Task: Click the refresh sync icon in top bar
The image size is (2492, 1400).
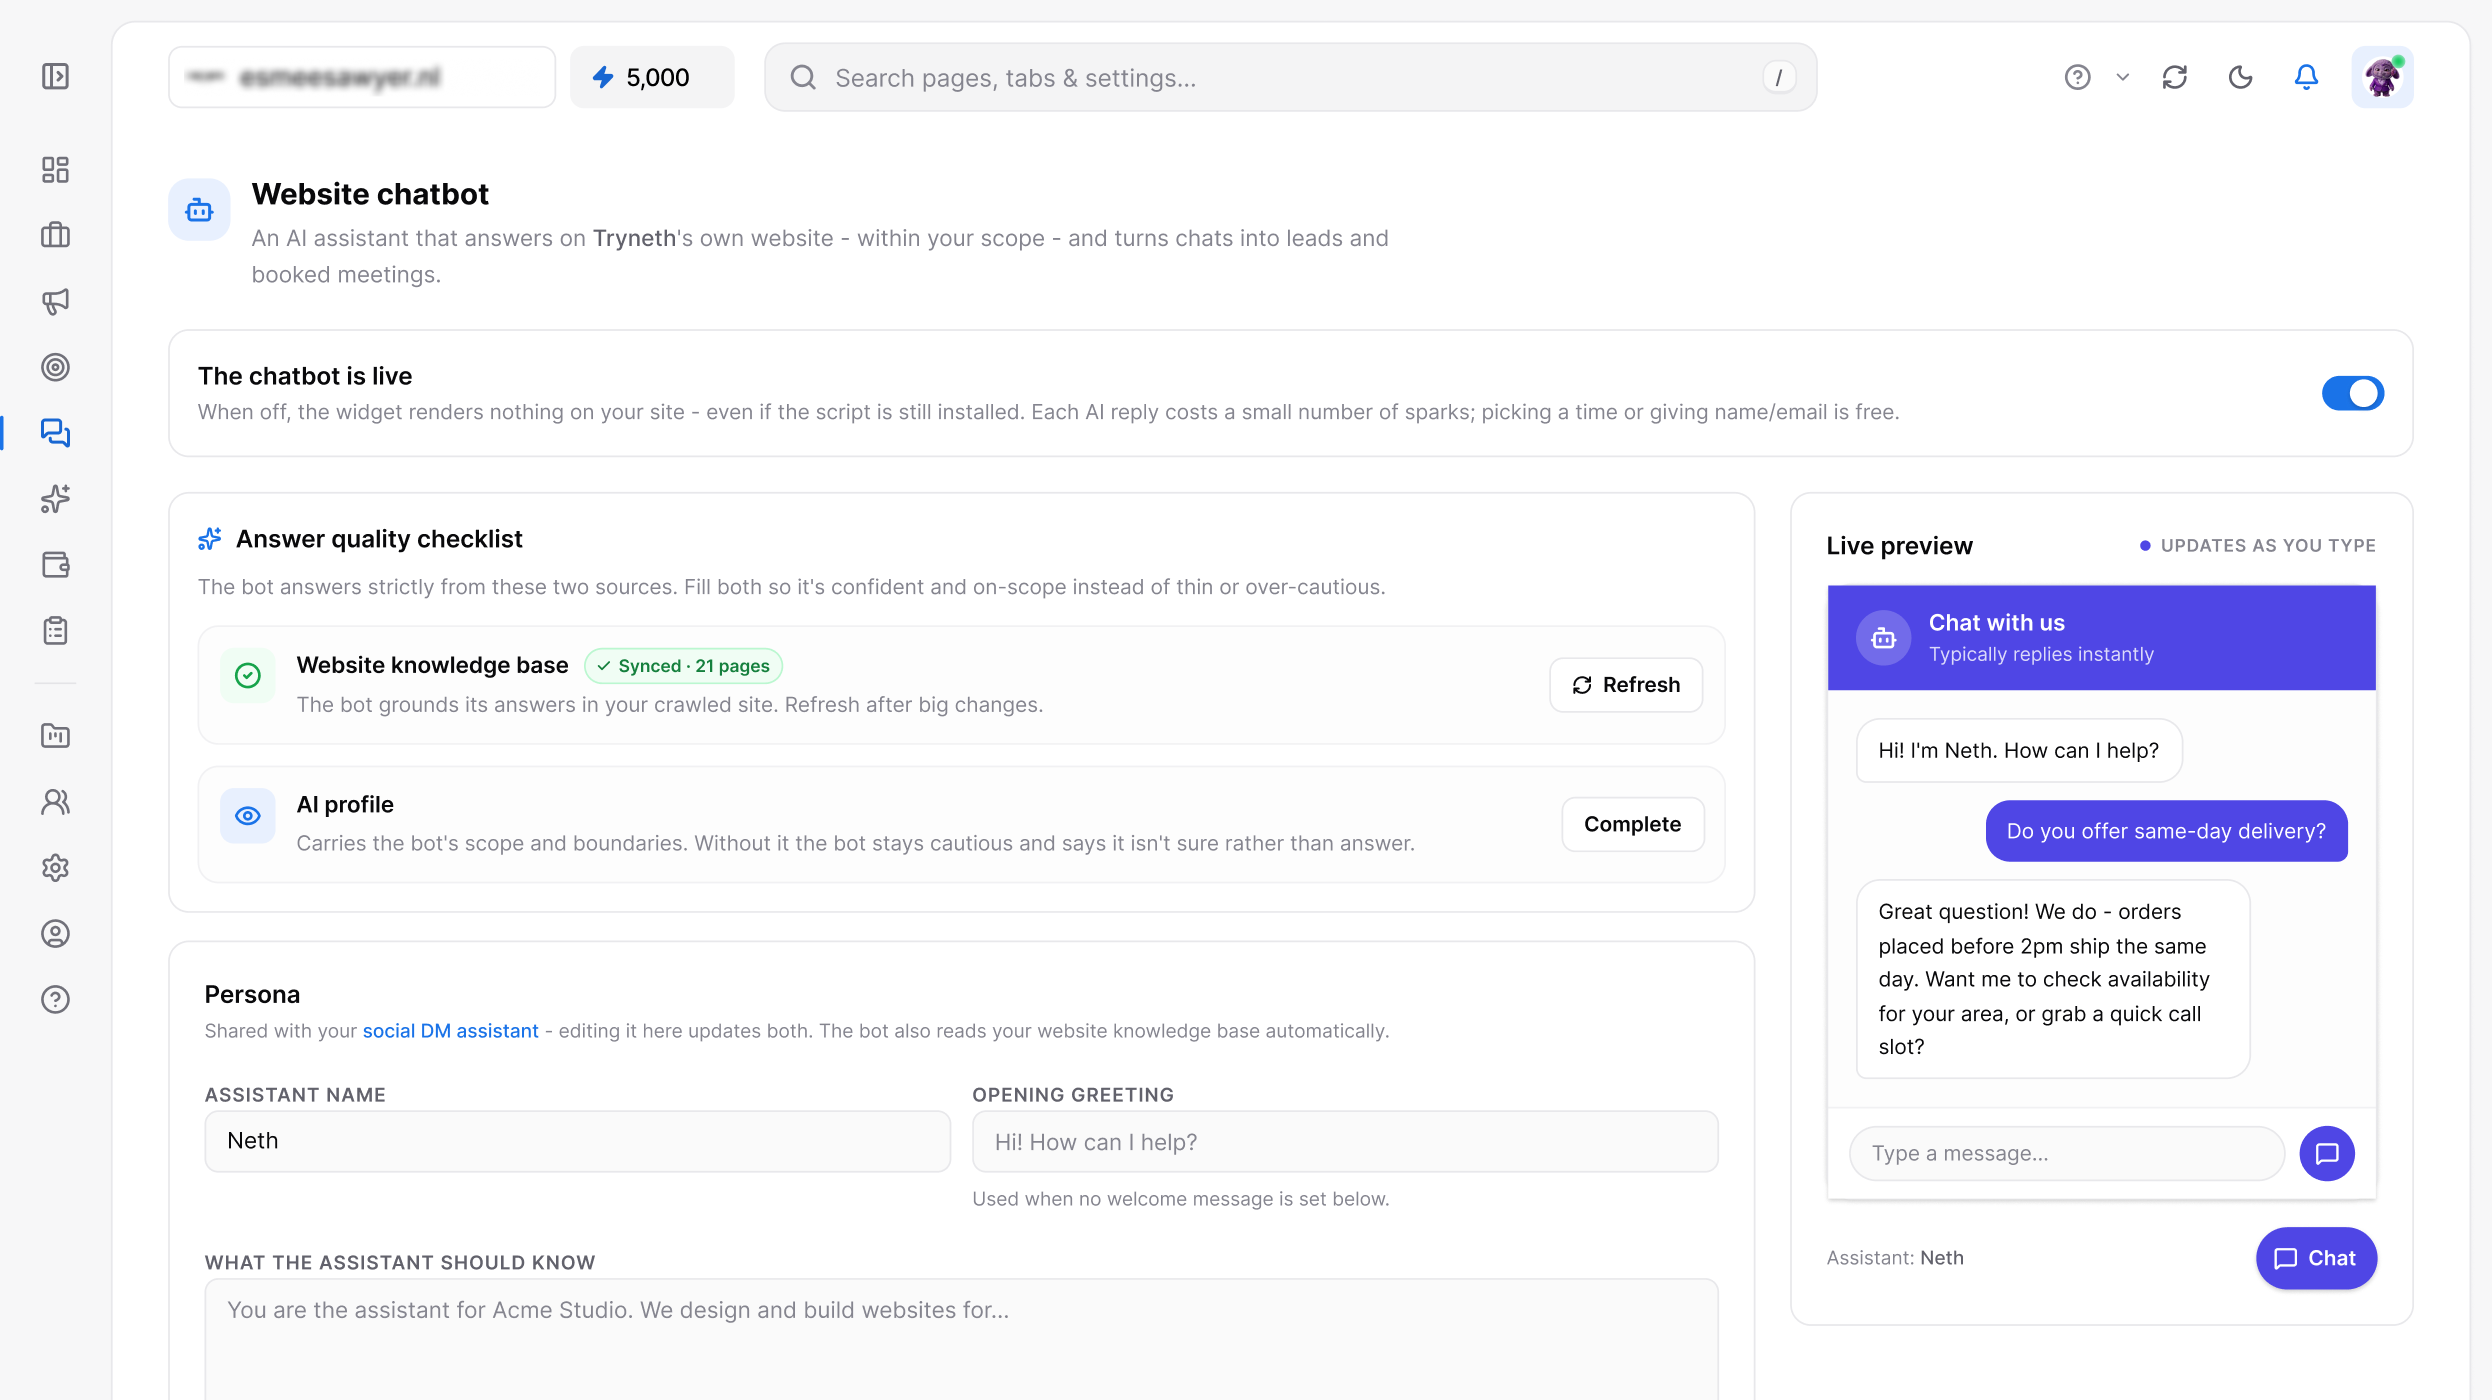Action: pyautogui.click(x=2175, y=77)
